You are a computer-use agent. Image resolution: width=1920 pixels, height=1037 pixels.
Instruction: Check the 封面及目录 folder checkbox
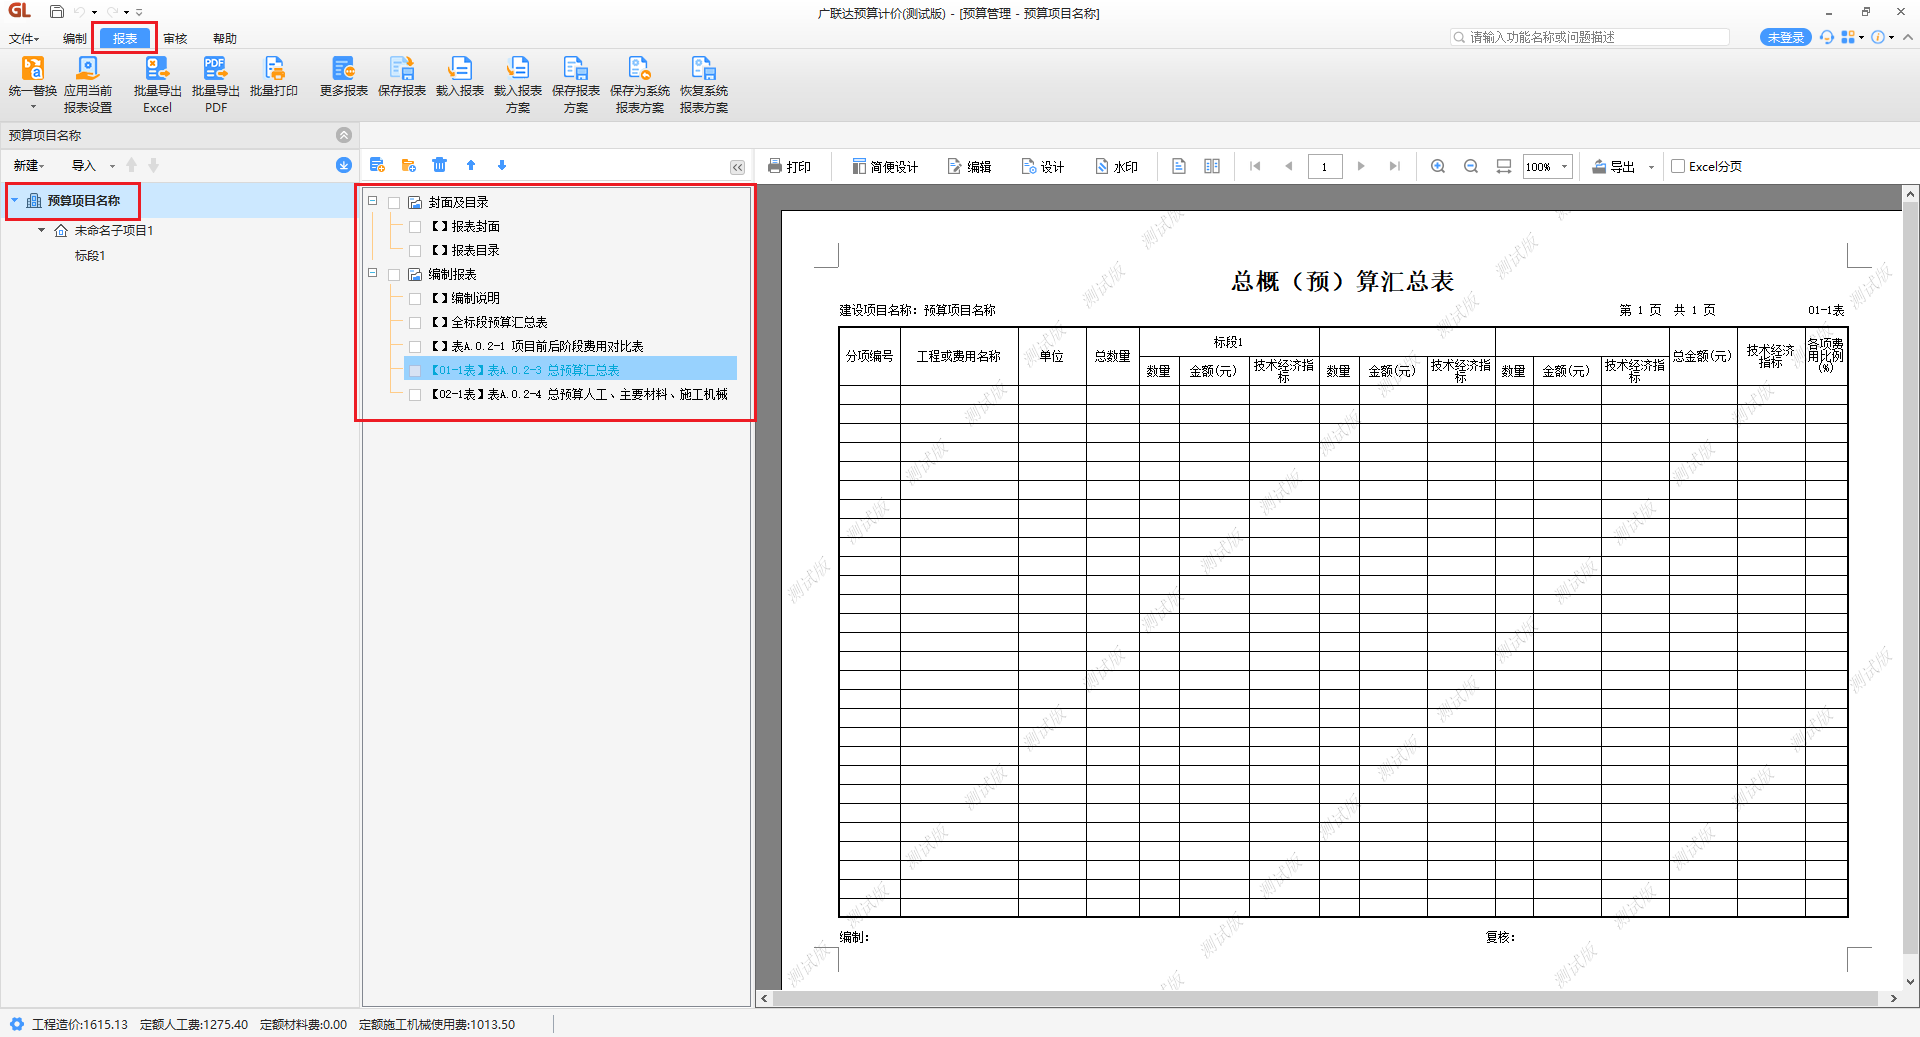(x=394, y=203)
